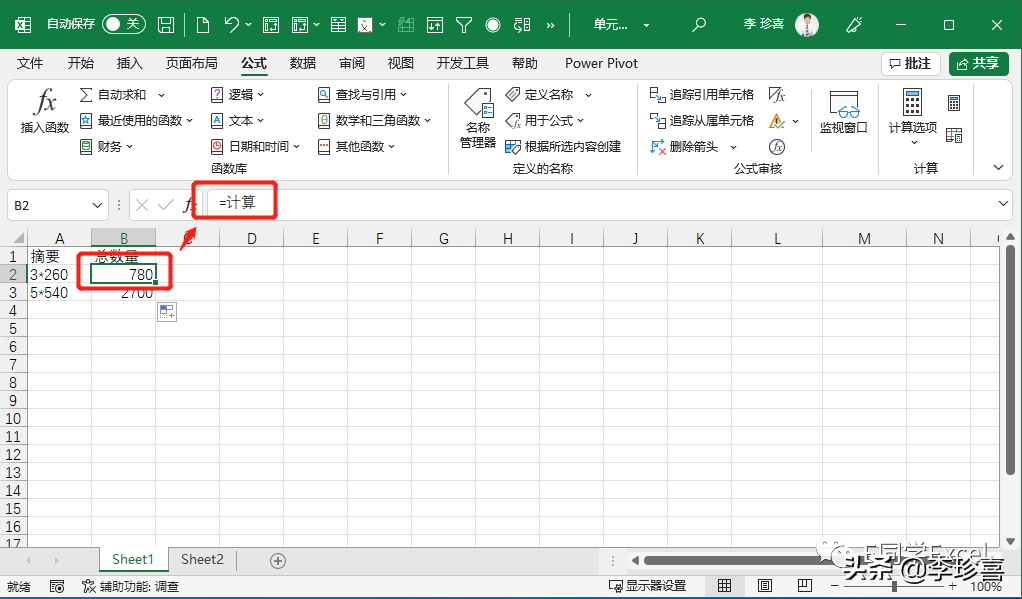Viewport: 1022px width, 599px height.
Task: Click the Insert Function (插入函数) icon
Action: (x=45, y=111)
